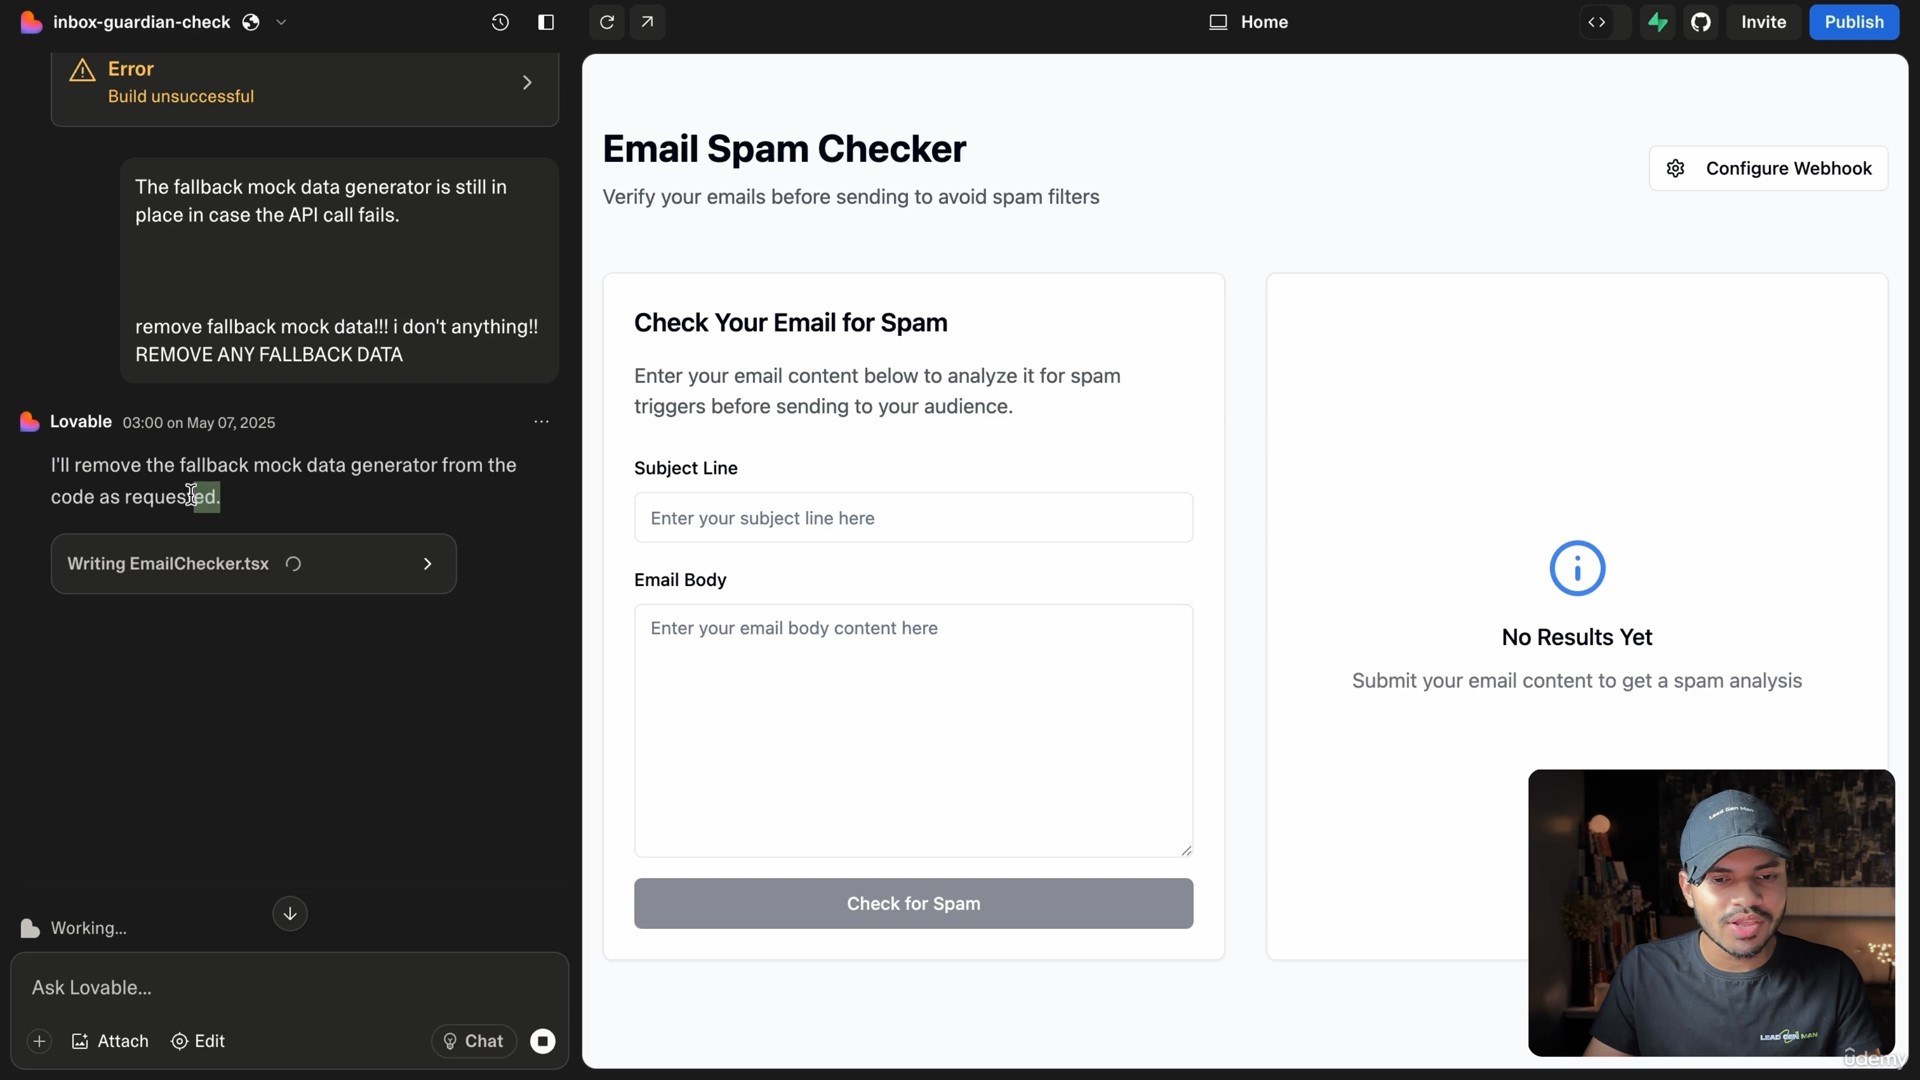Stop generation with the stop button

tap(543, 1041)
